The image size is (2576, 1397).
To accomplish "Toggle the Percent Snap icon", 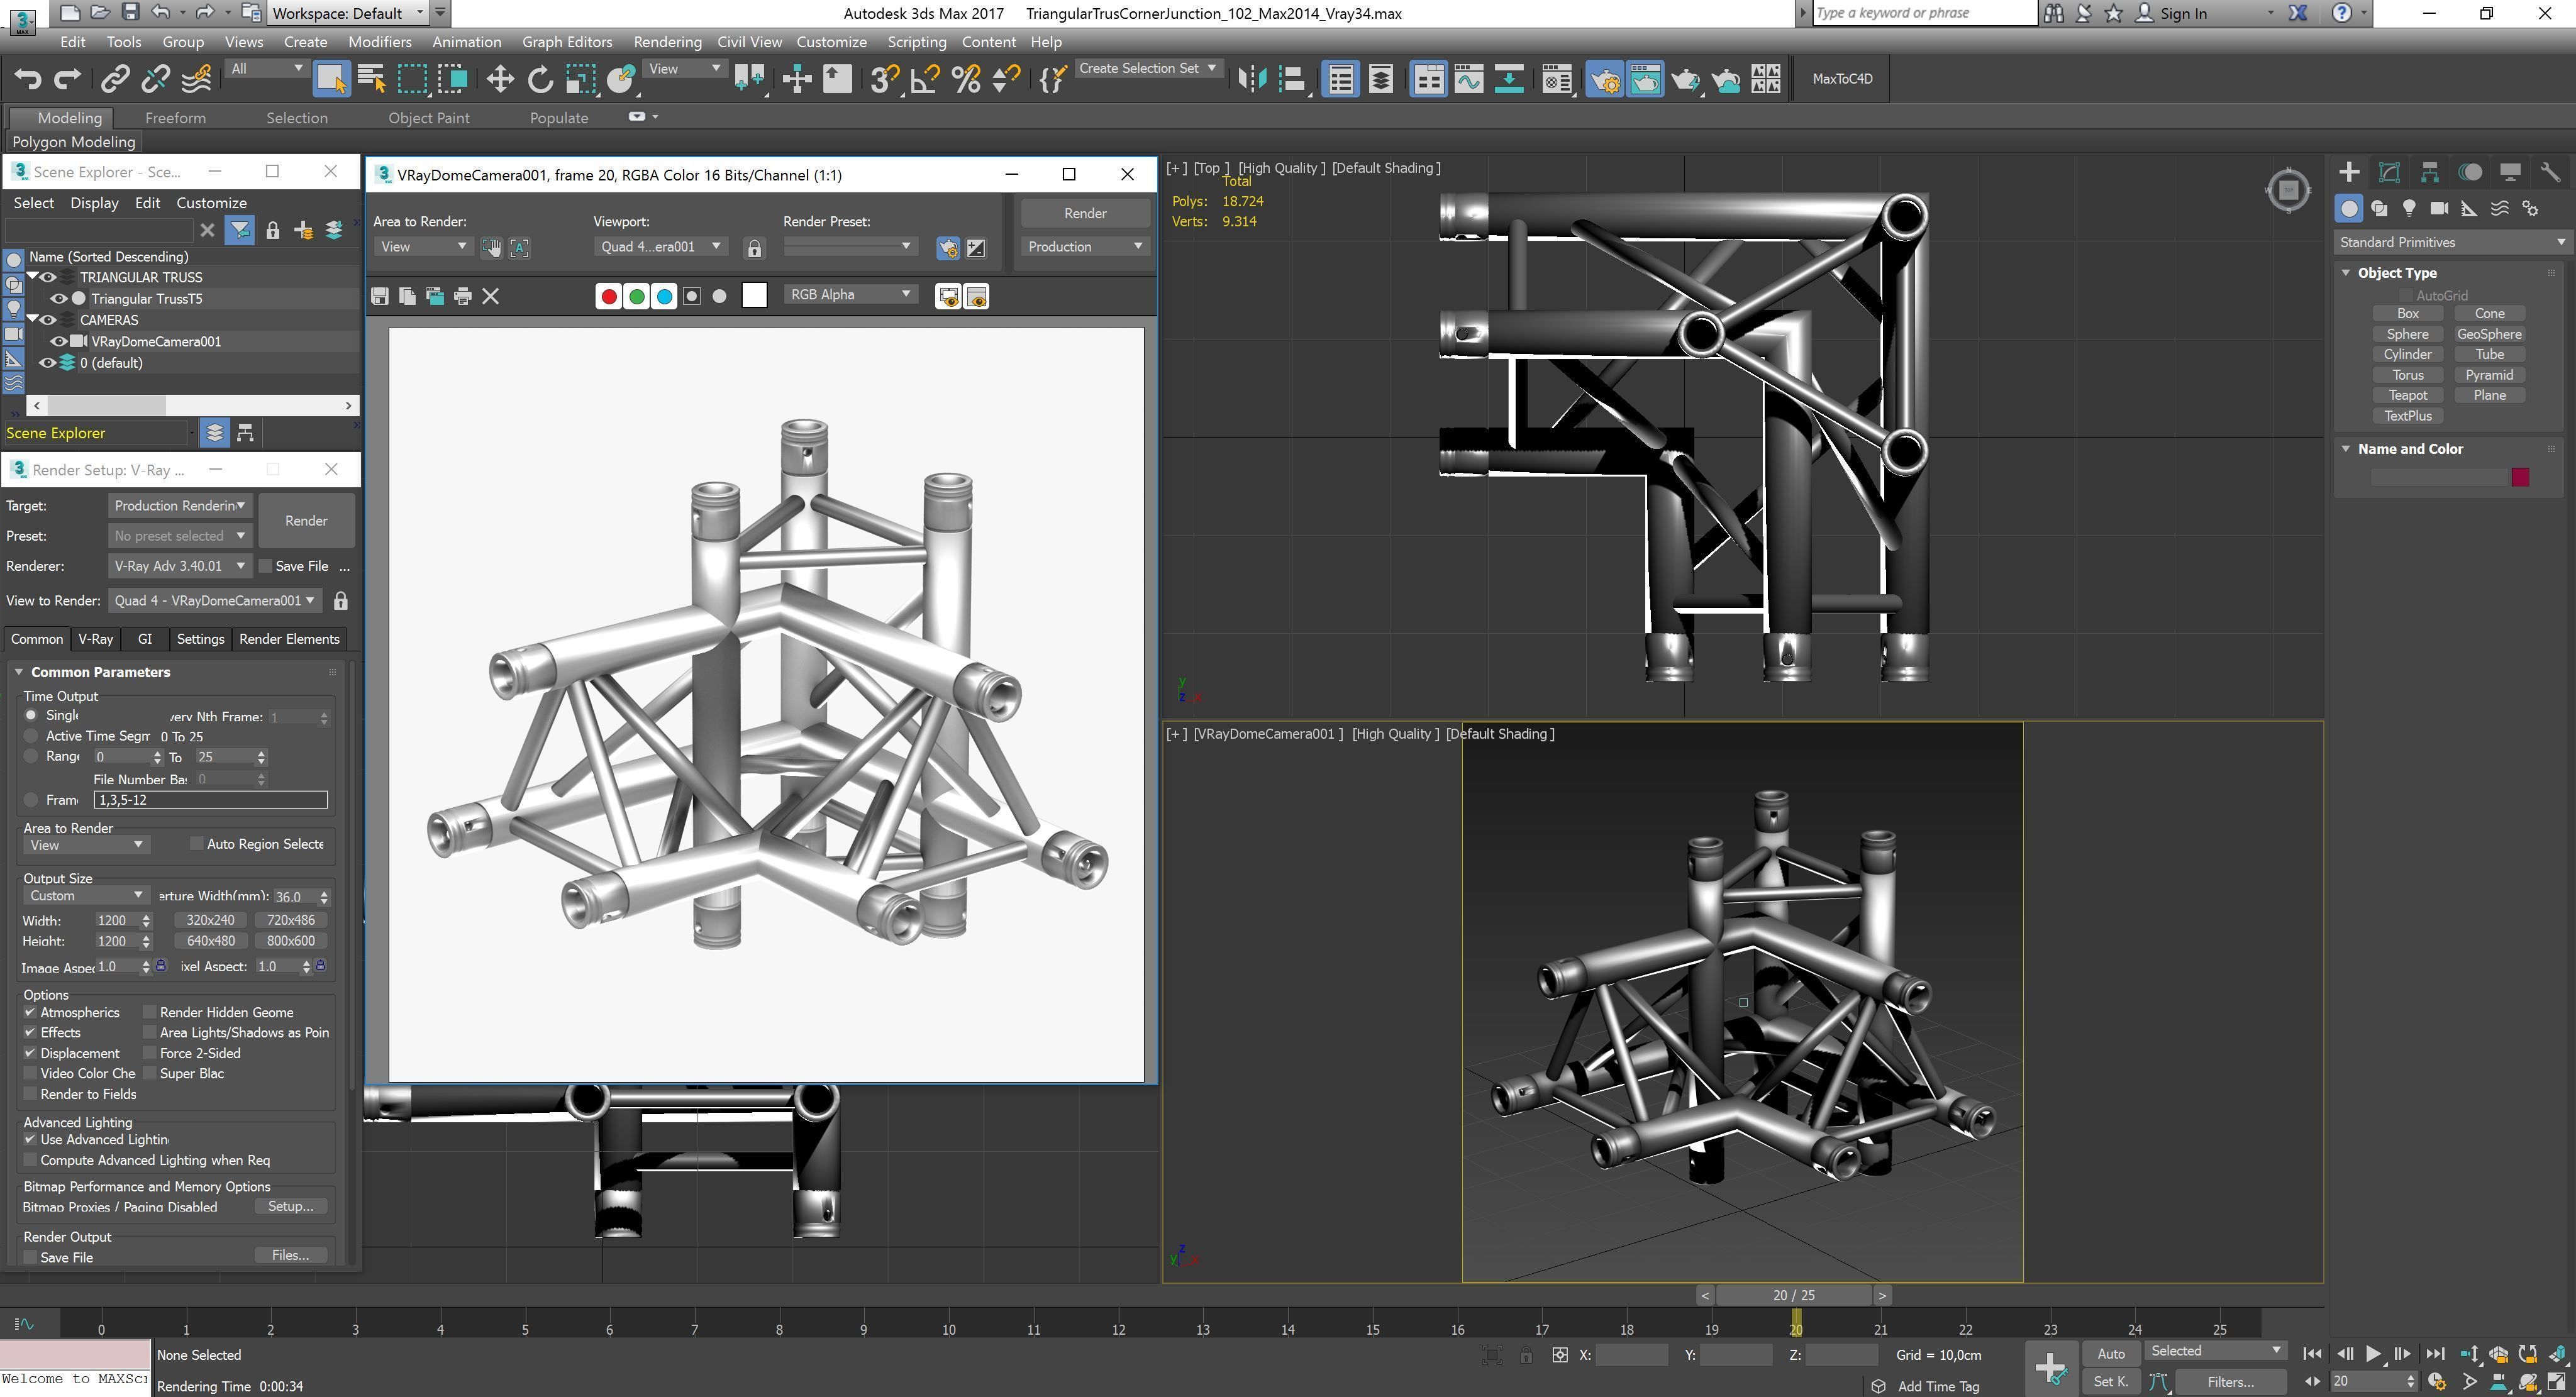I will pos(966,79).
